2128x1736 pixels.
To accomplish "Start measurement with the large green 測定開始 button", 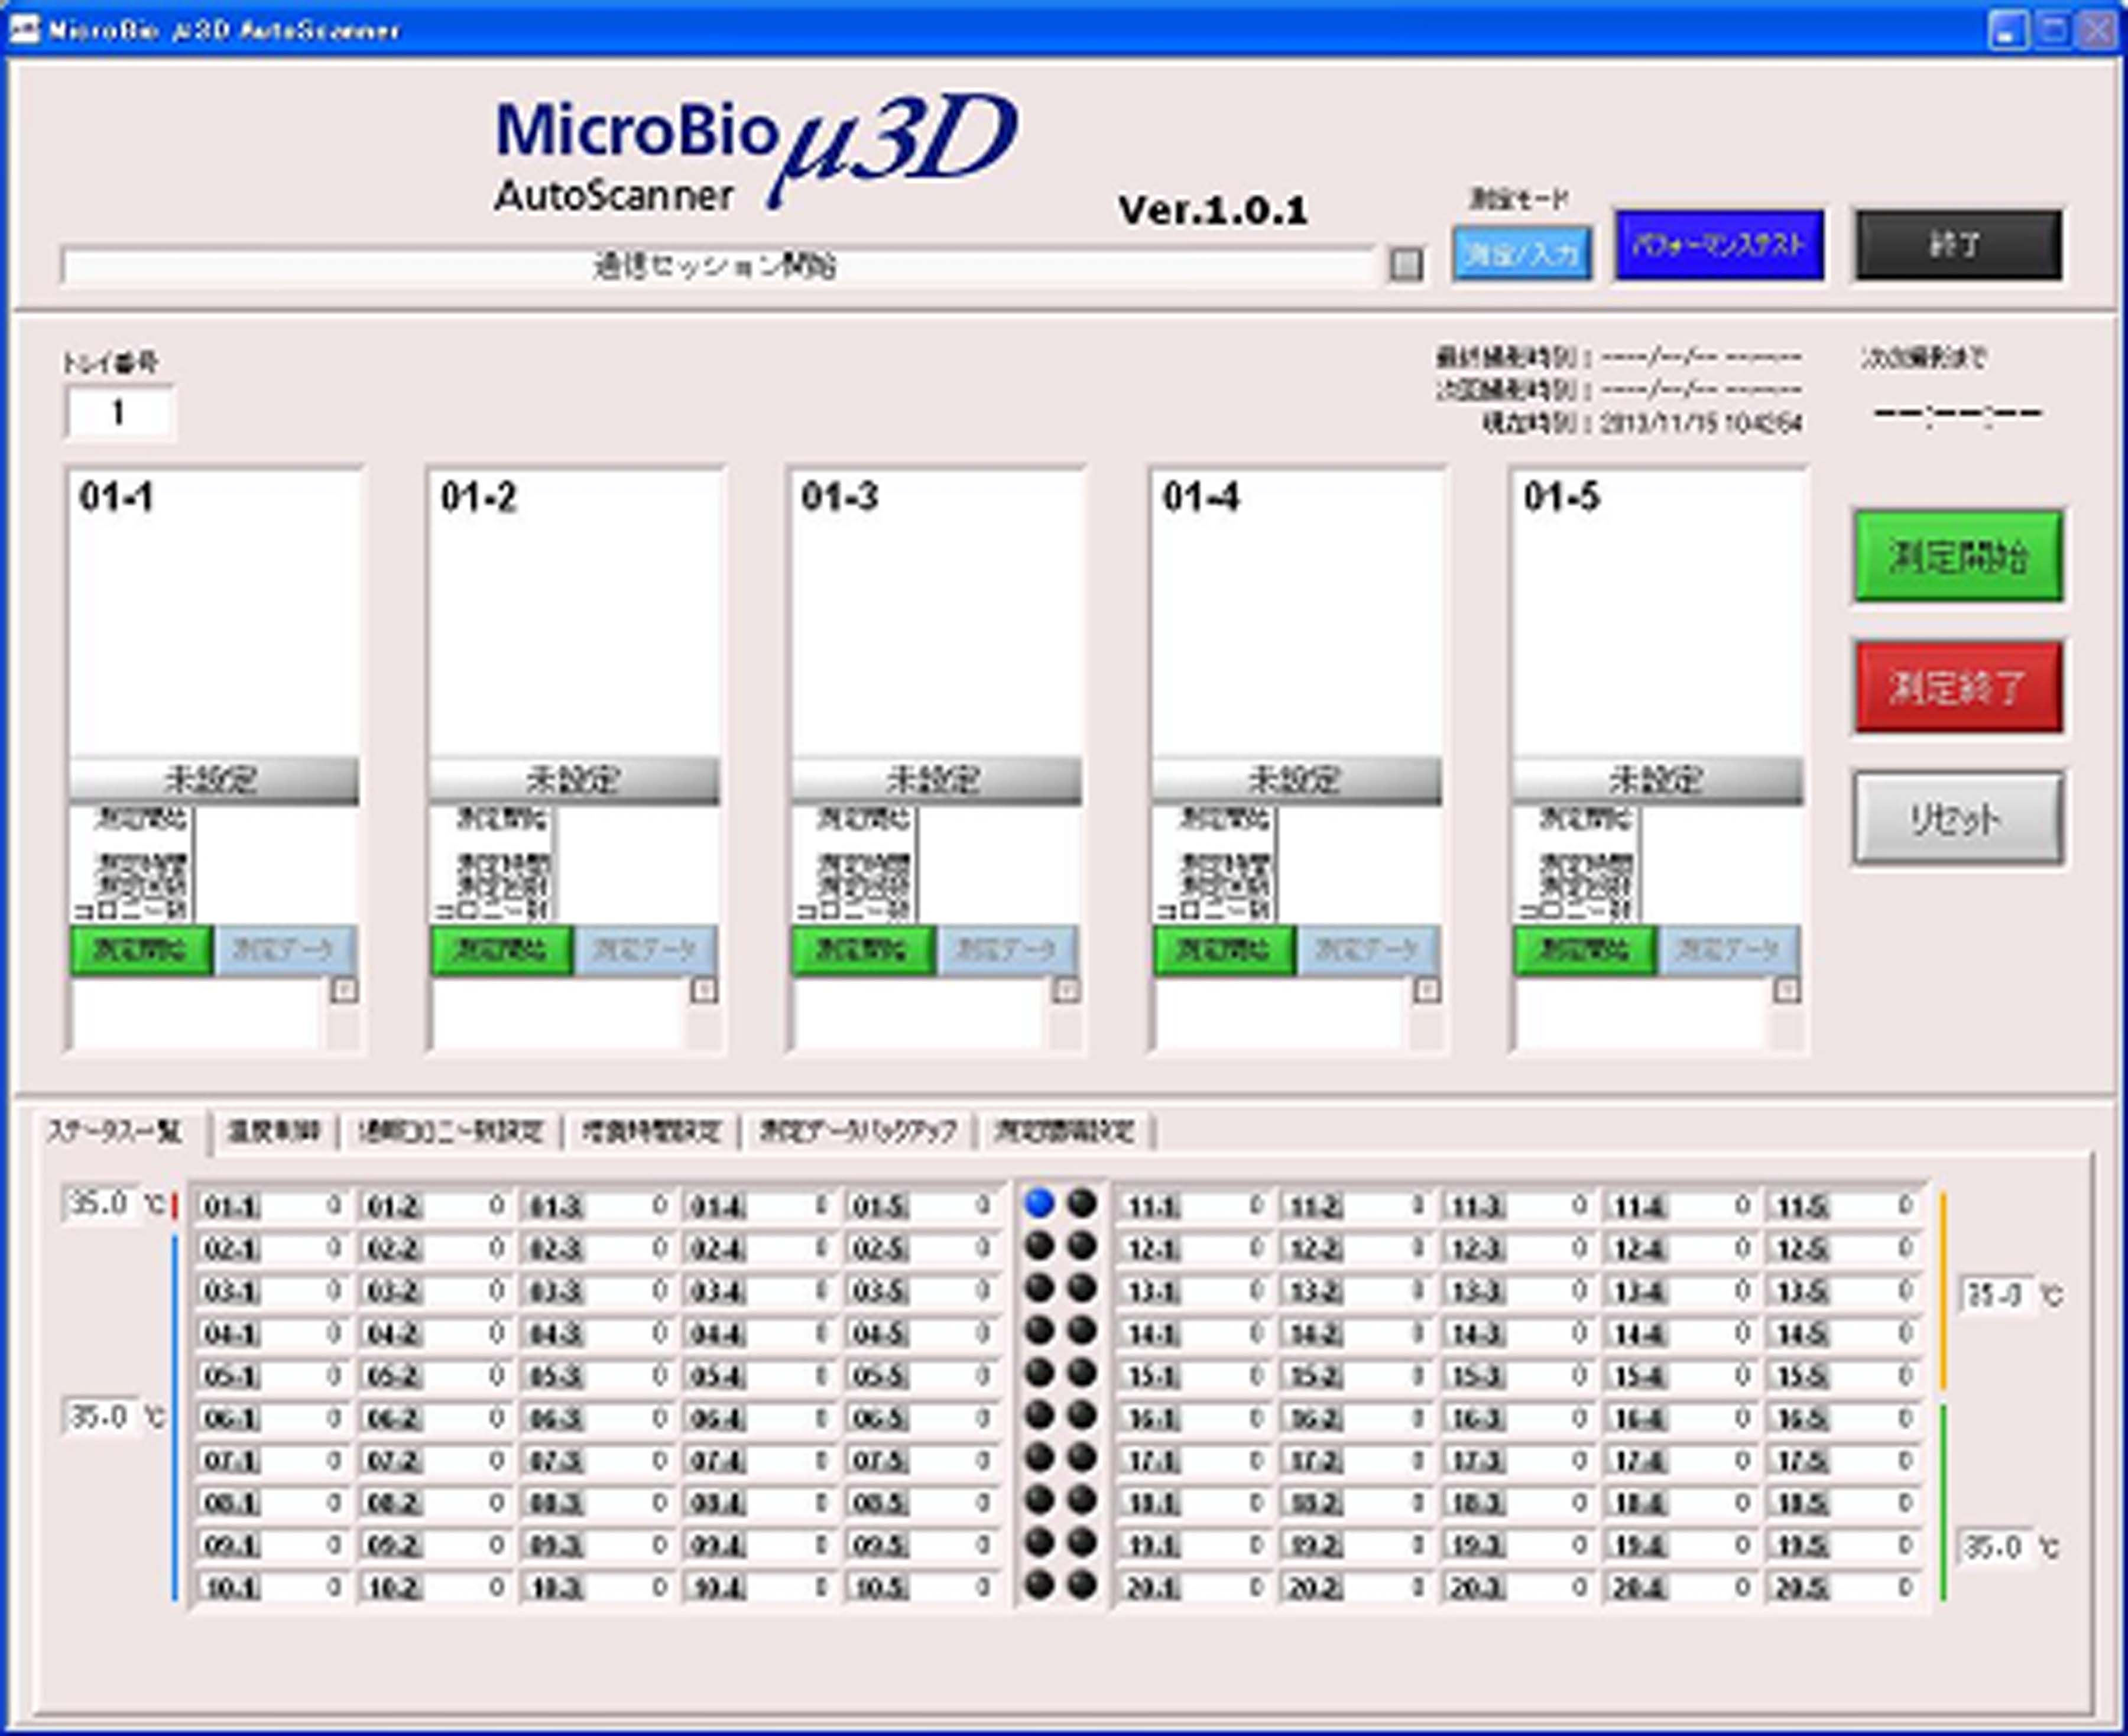I will point(1958,557).
